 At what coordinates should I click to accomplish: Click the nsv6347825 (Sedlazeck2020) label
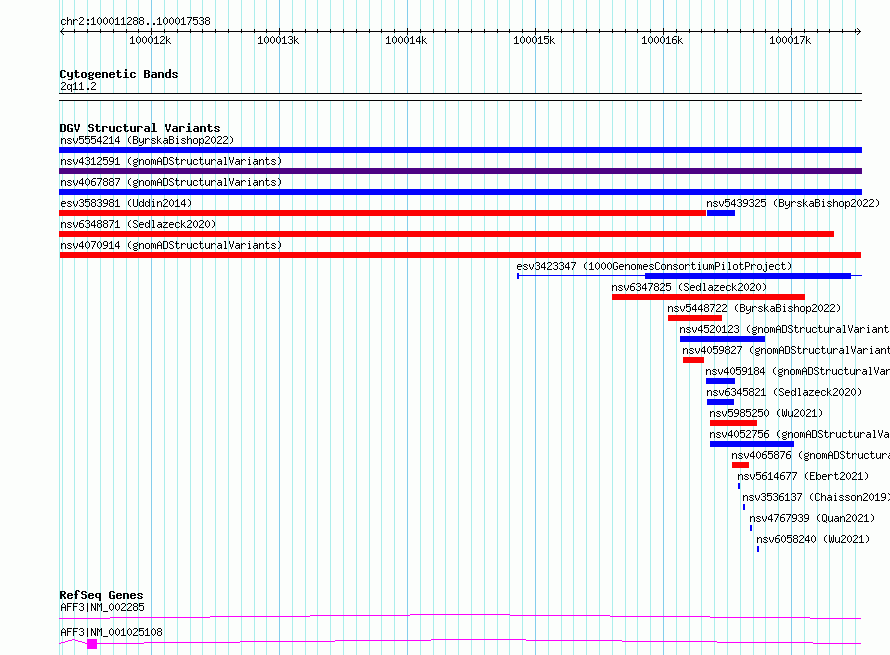[x=689, y=287]
